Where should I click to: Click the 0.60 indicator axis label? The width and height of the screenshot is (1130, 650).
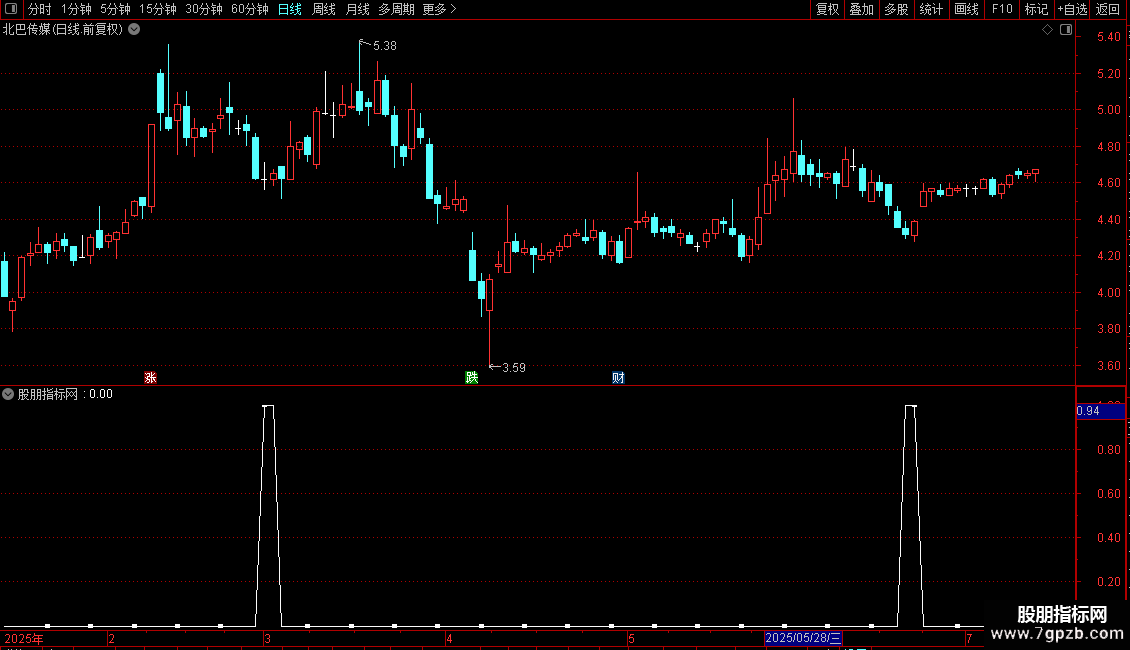(1109, 494)
